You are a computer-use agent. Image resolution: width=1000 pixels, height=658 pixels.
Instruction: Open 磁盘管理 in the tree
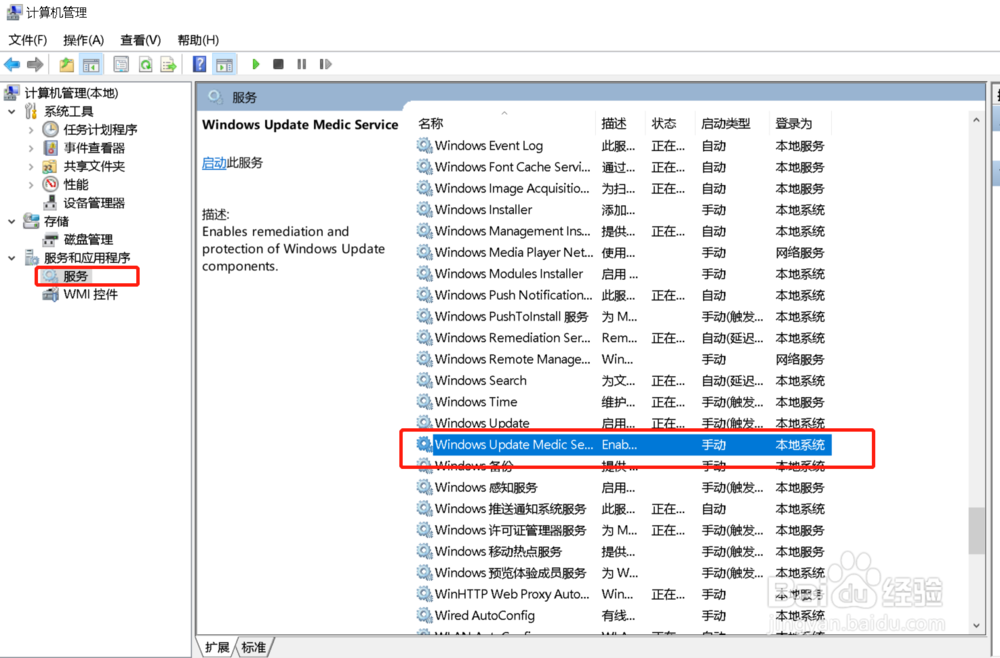pyautogui.click(x=88, y=240)
